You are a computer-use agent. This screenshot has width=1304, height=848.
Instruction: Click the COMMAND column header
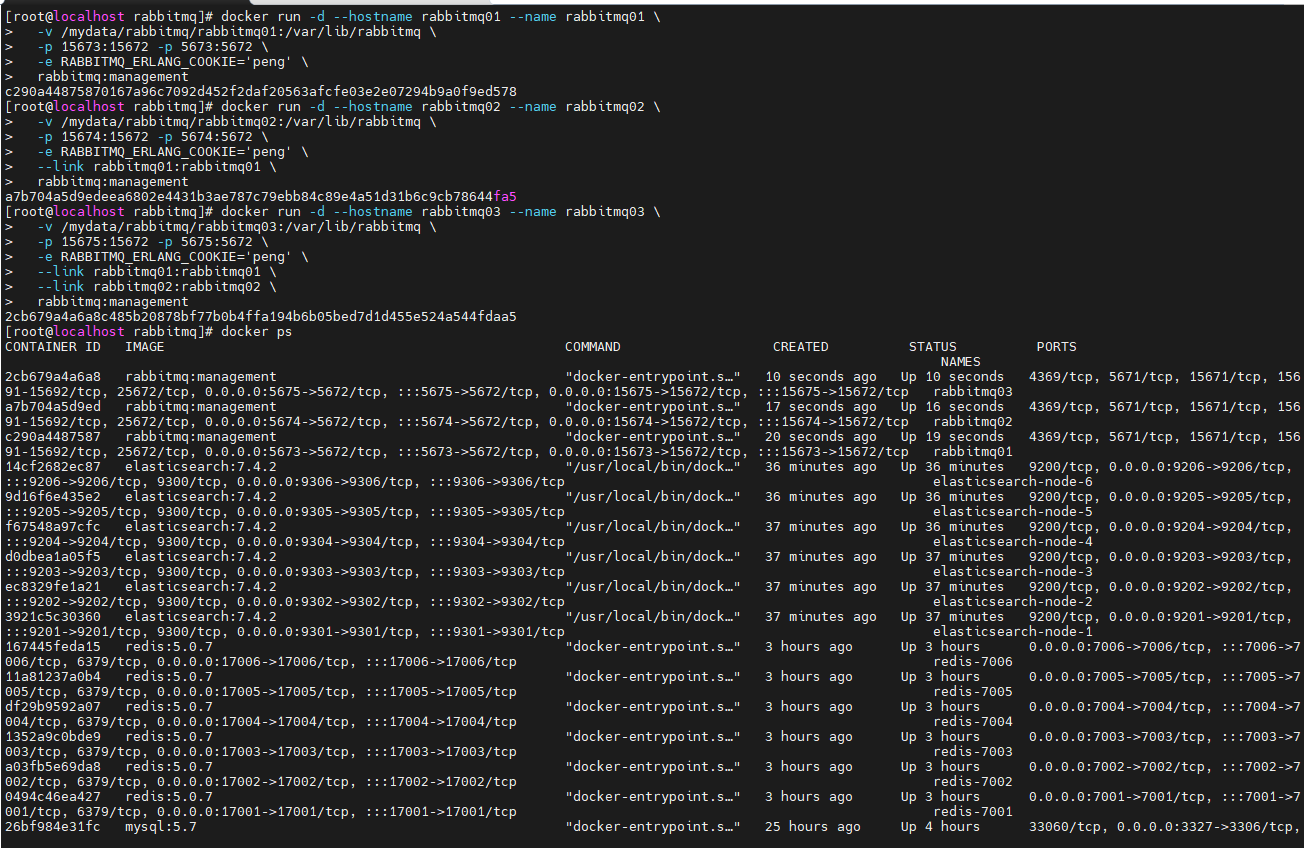[593, 347]
